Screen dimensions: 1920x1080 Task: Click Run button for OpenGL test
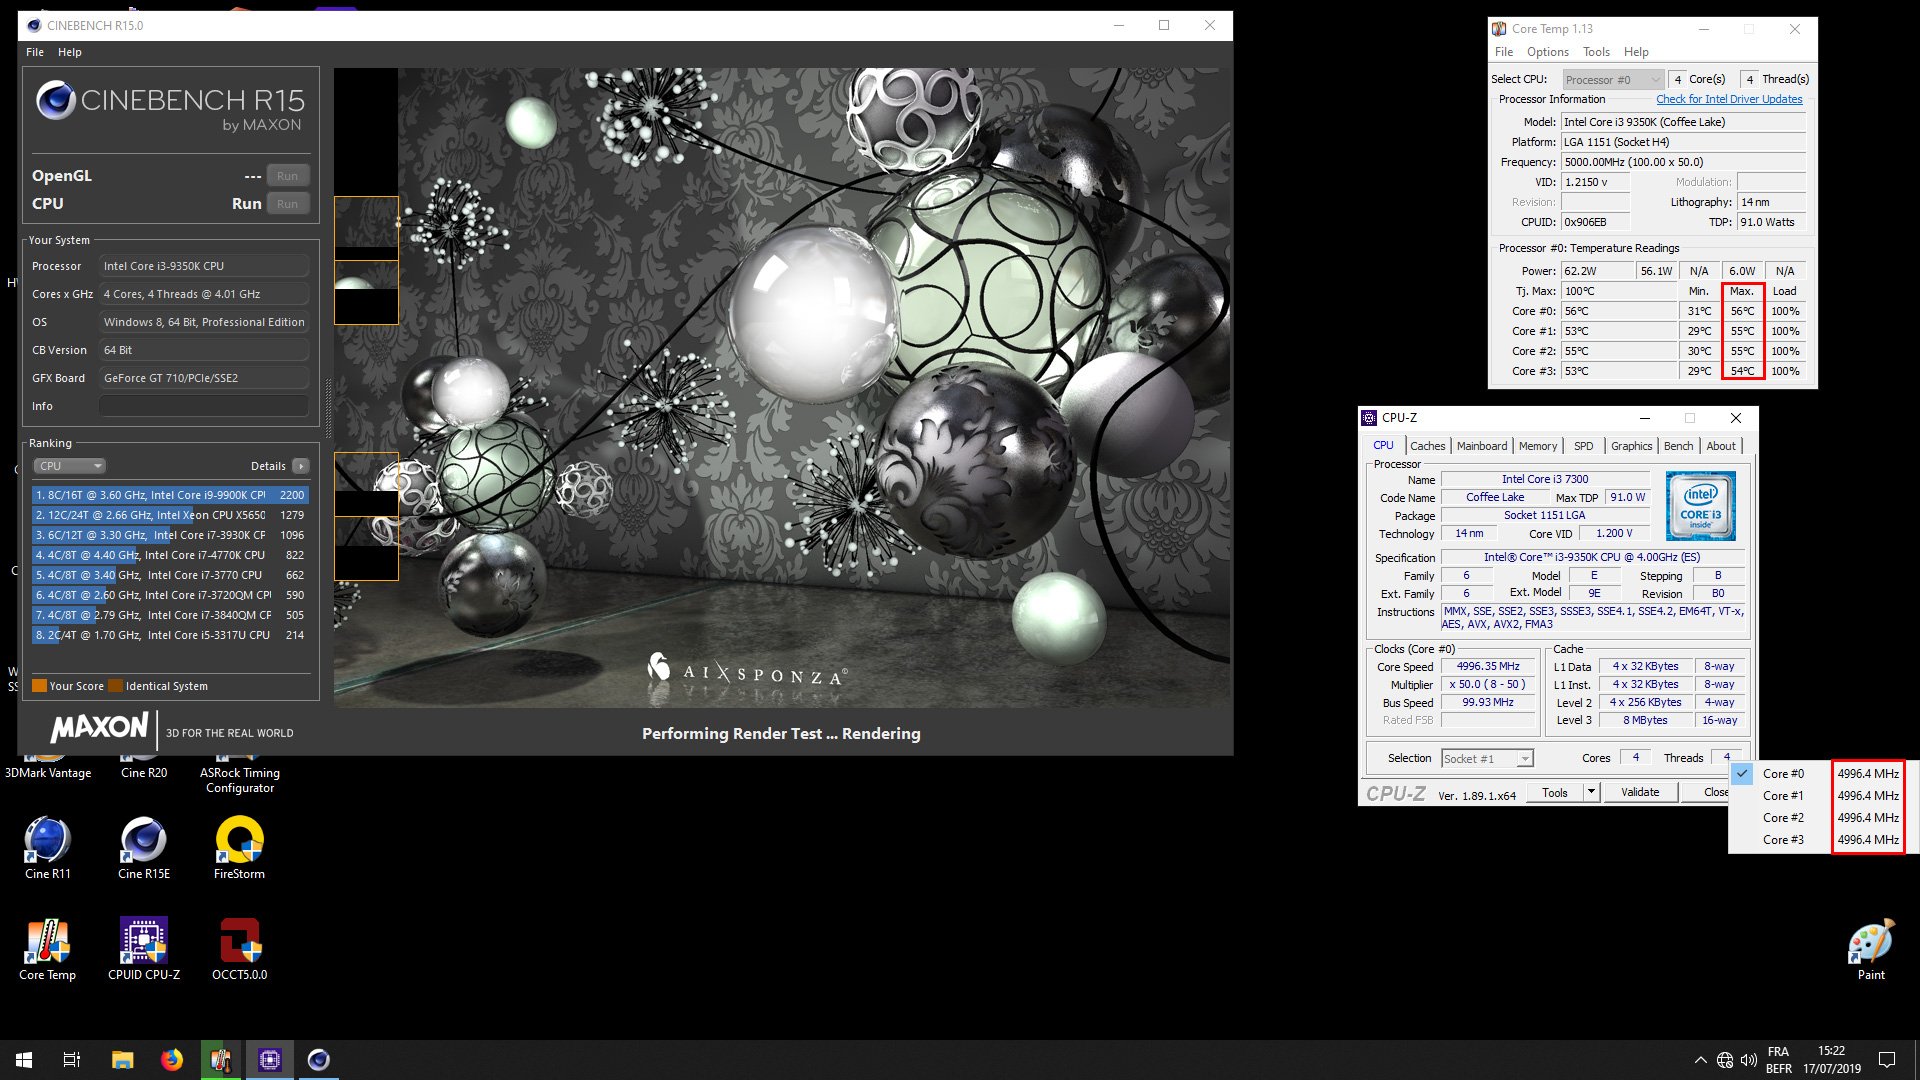(288, 176)
